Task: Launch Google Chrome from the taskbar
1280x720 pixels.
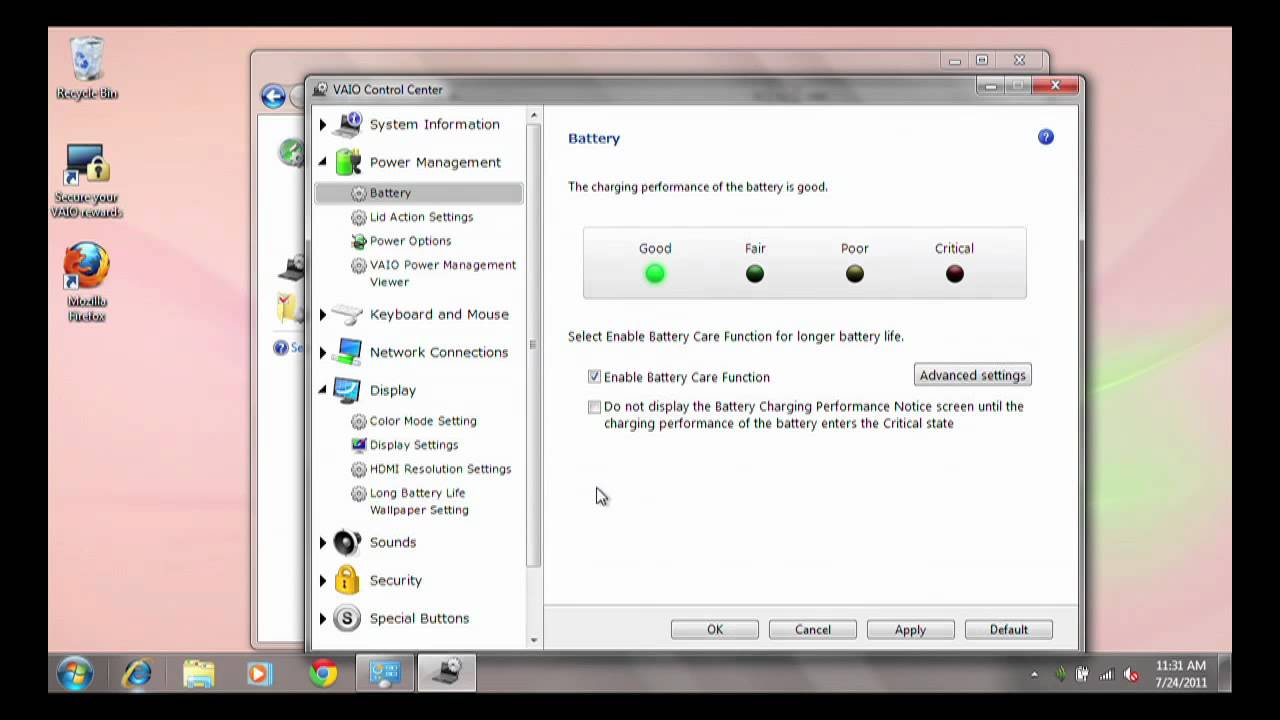Action: point(322,673)
